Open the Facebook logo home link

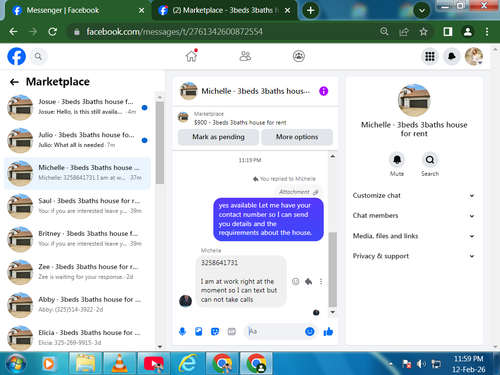point(16,56)
